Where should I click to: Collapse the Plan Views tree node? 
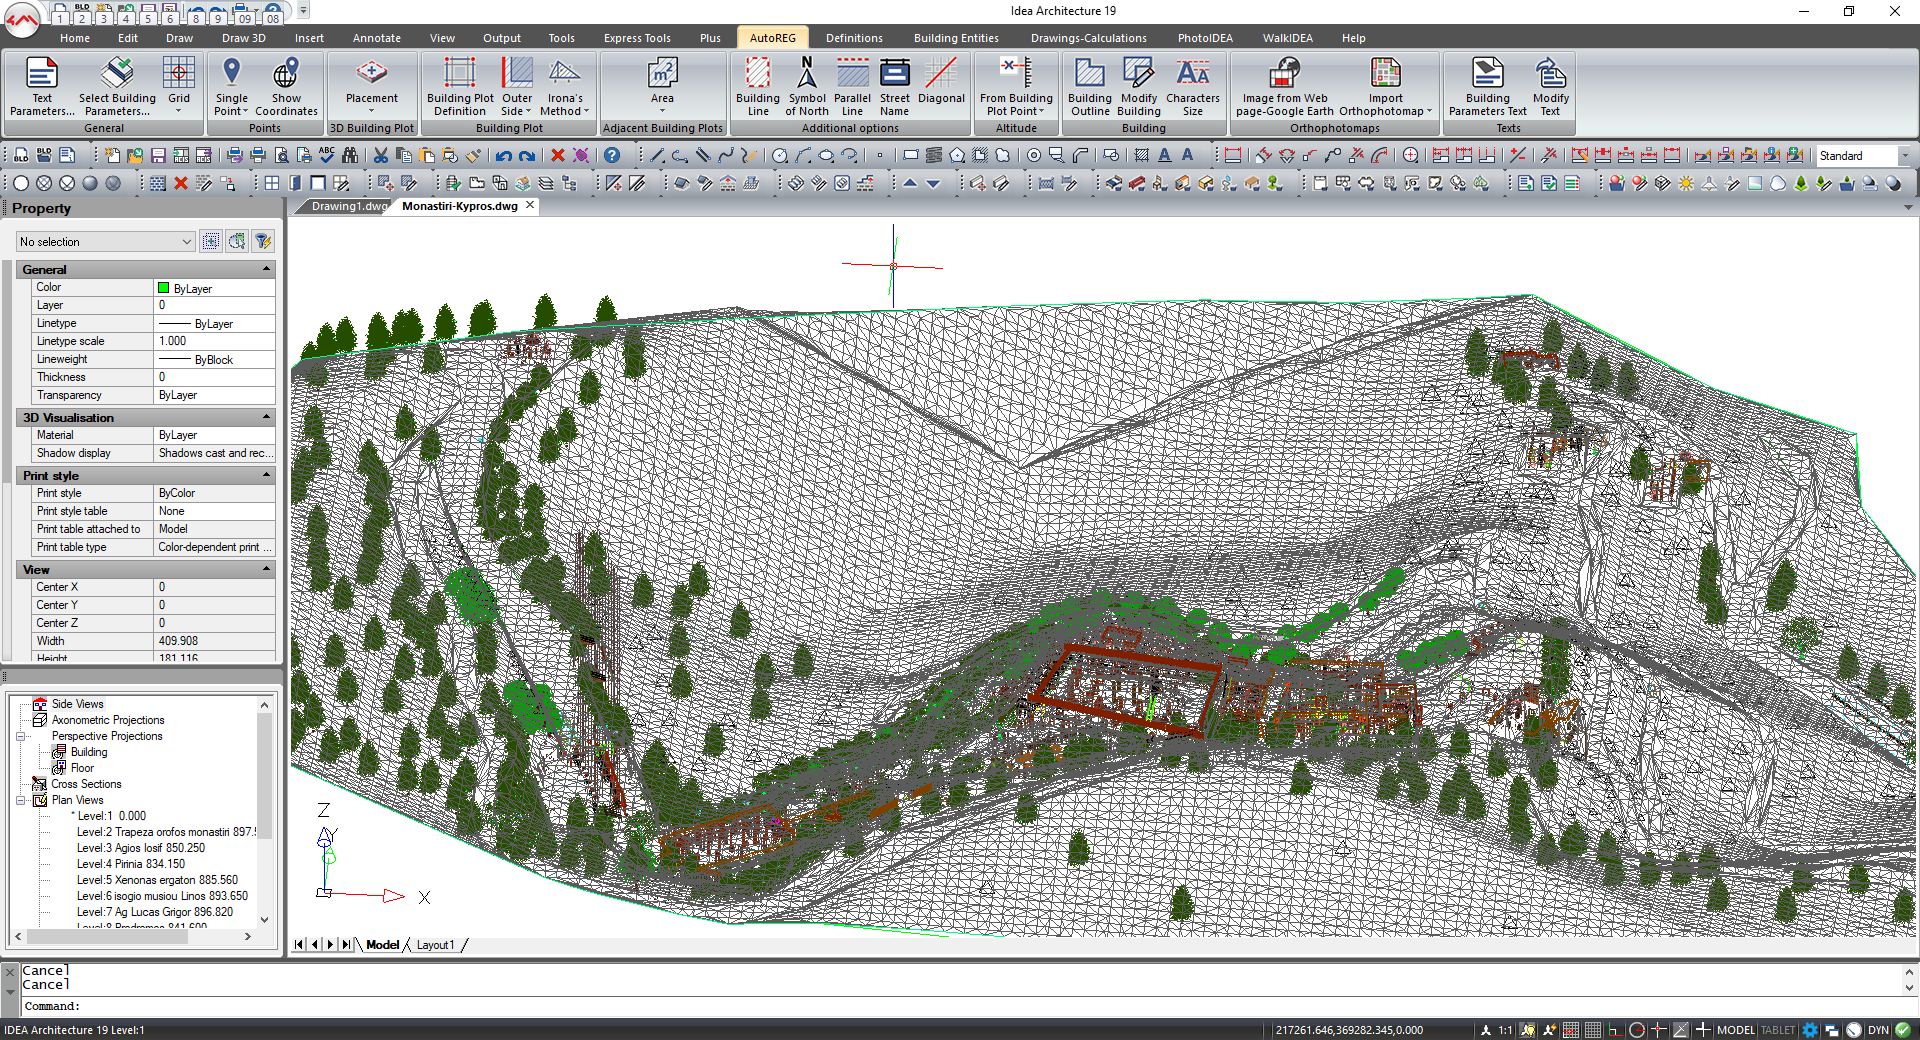[21, 800]
